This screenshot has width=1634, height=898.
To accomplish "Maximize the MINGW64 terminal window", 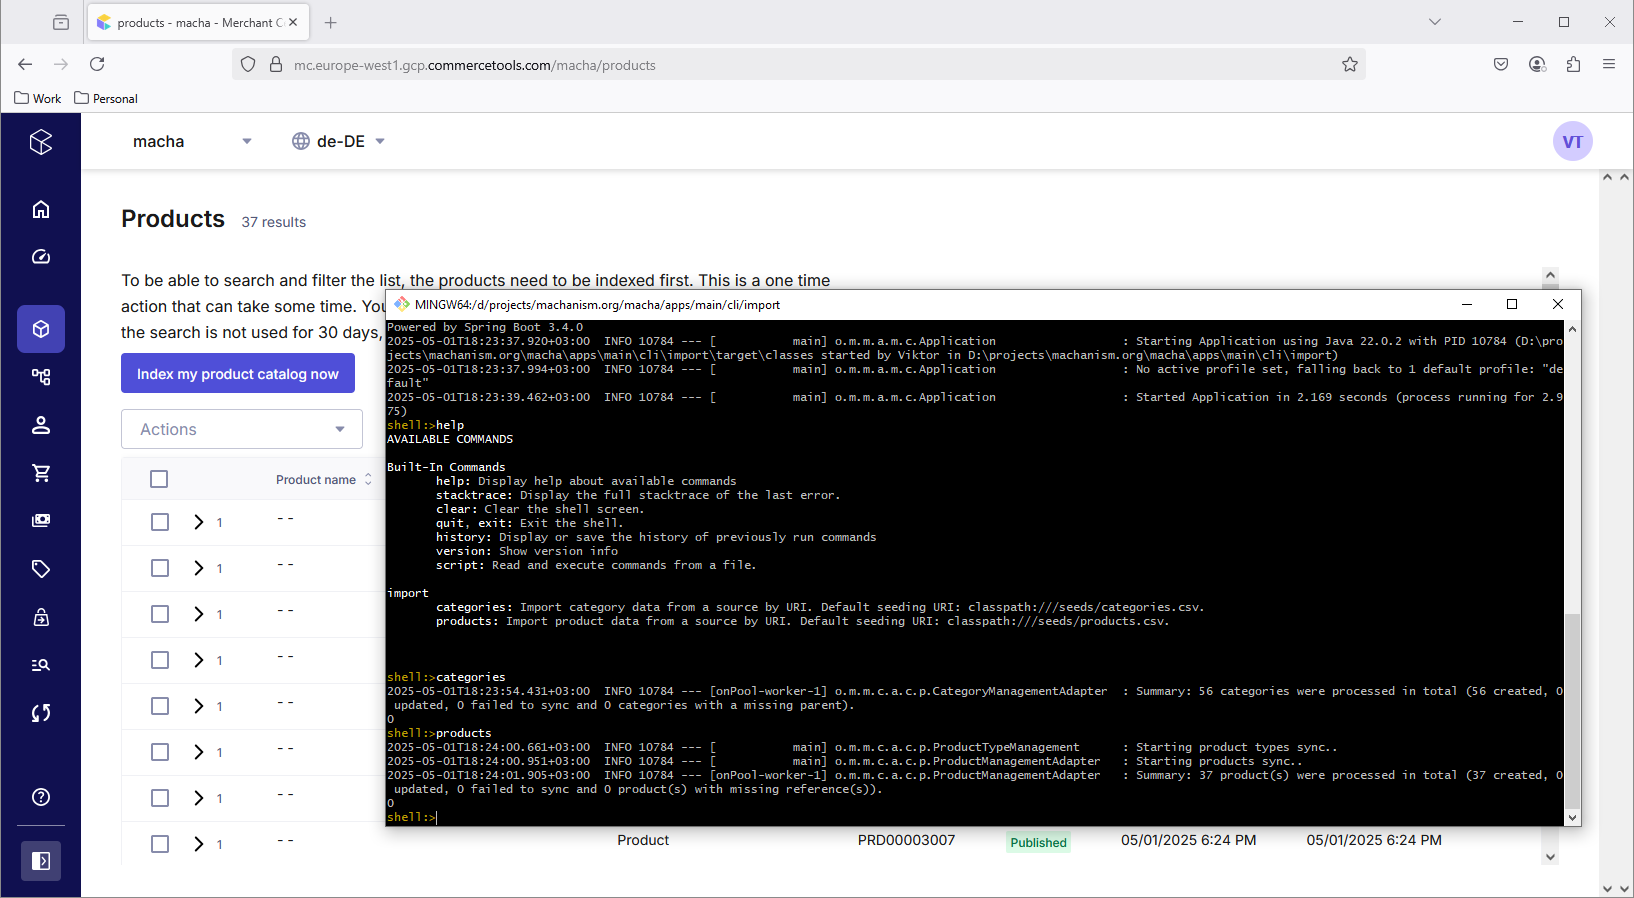I will click(x=1512, y=304).
